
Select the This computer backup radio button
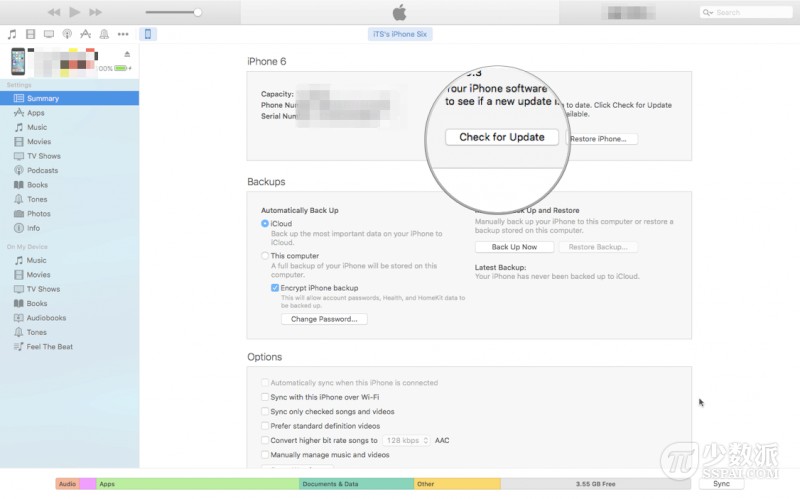click(x=265, y=256)
